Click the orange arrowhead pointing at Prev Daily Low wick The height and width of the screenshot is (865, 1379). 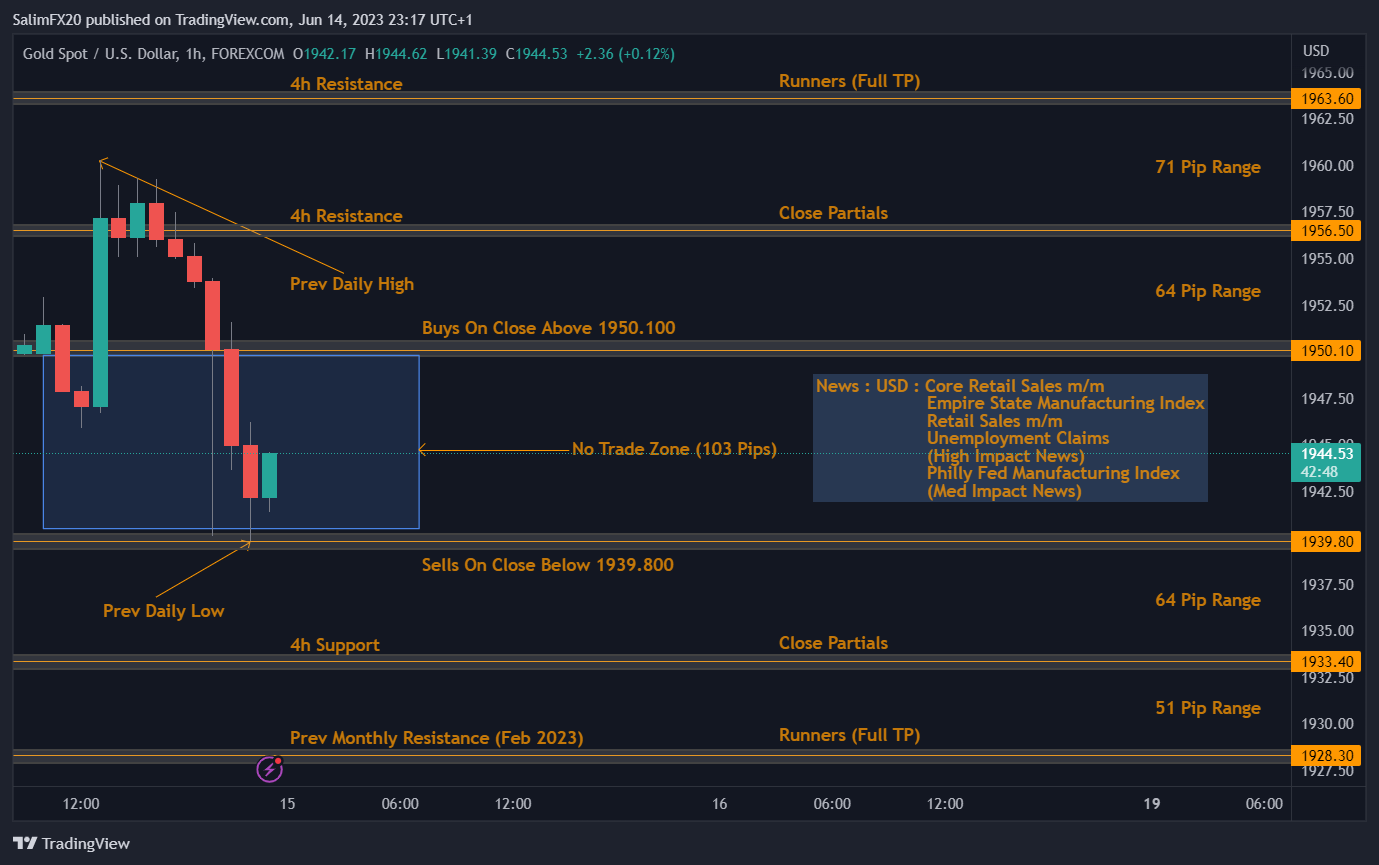(247, 544)
